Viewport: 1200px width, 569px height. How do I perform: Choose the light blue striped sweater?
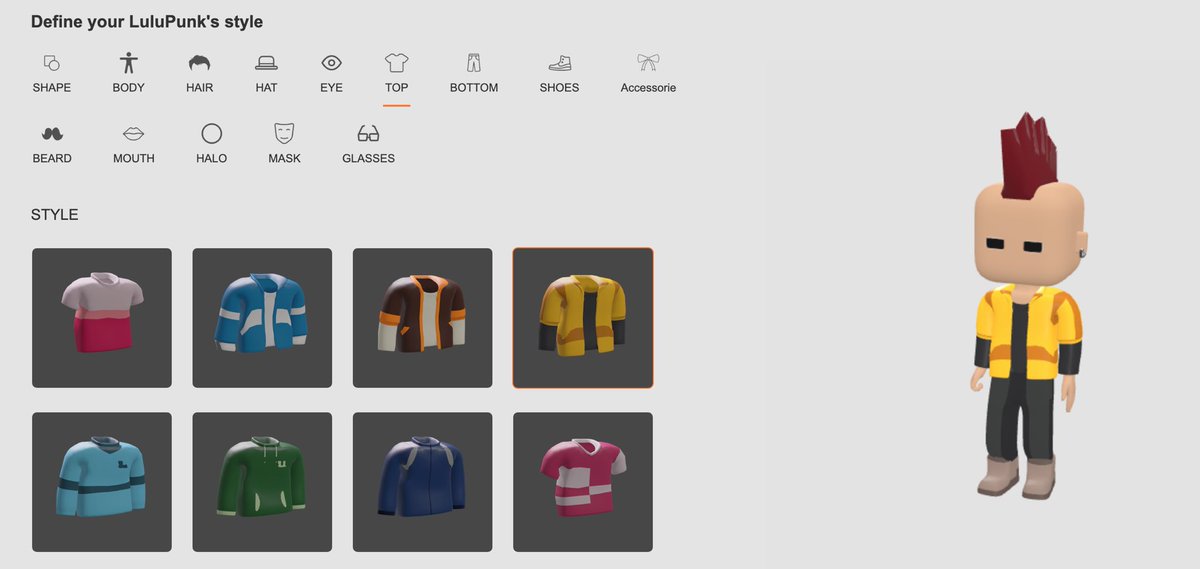[102, 482]
